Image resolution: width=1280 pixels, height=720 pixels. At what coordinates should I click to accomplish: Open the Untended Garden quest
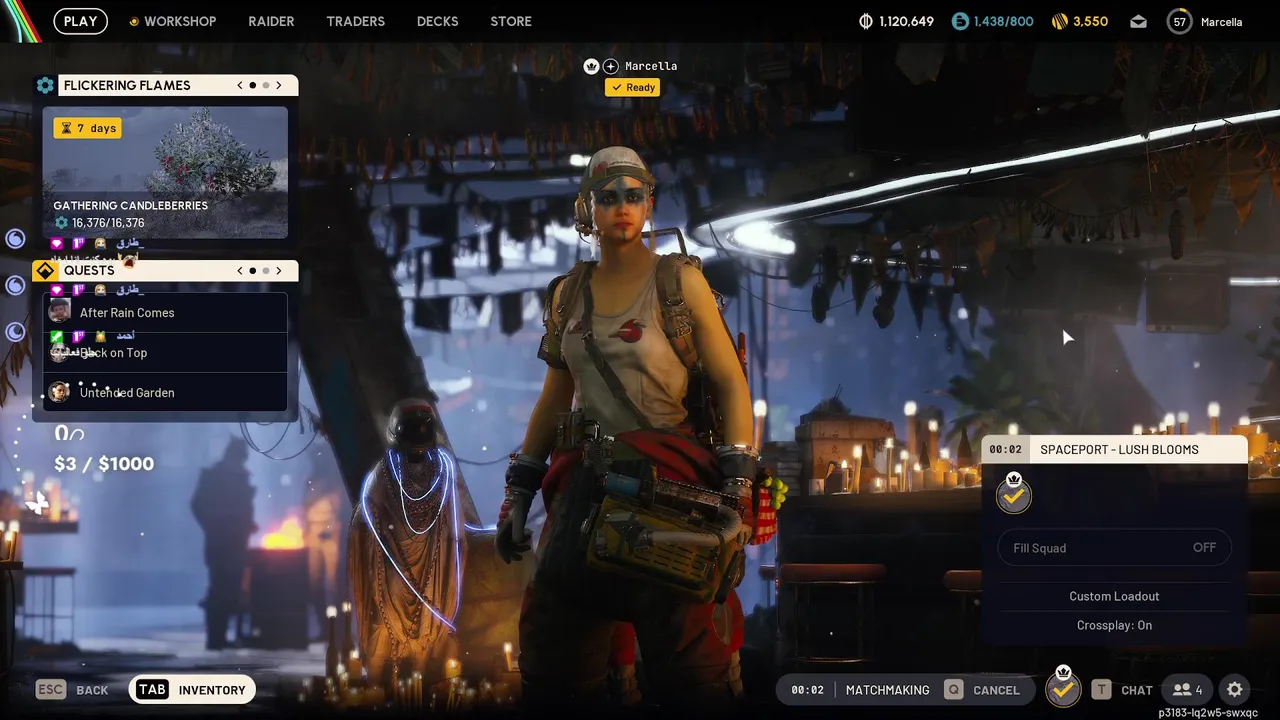(x=165, y=392)
